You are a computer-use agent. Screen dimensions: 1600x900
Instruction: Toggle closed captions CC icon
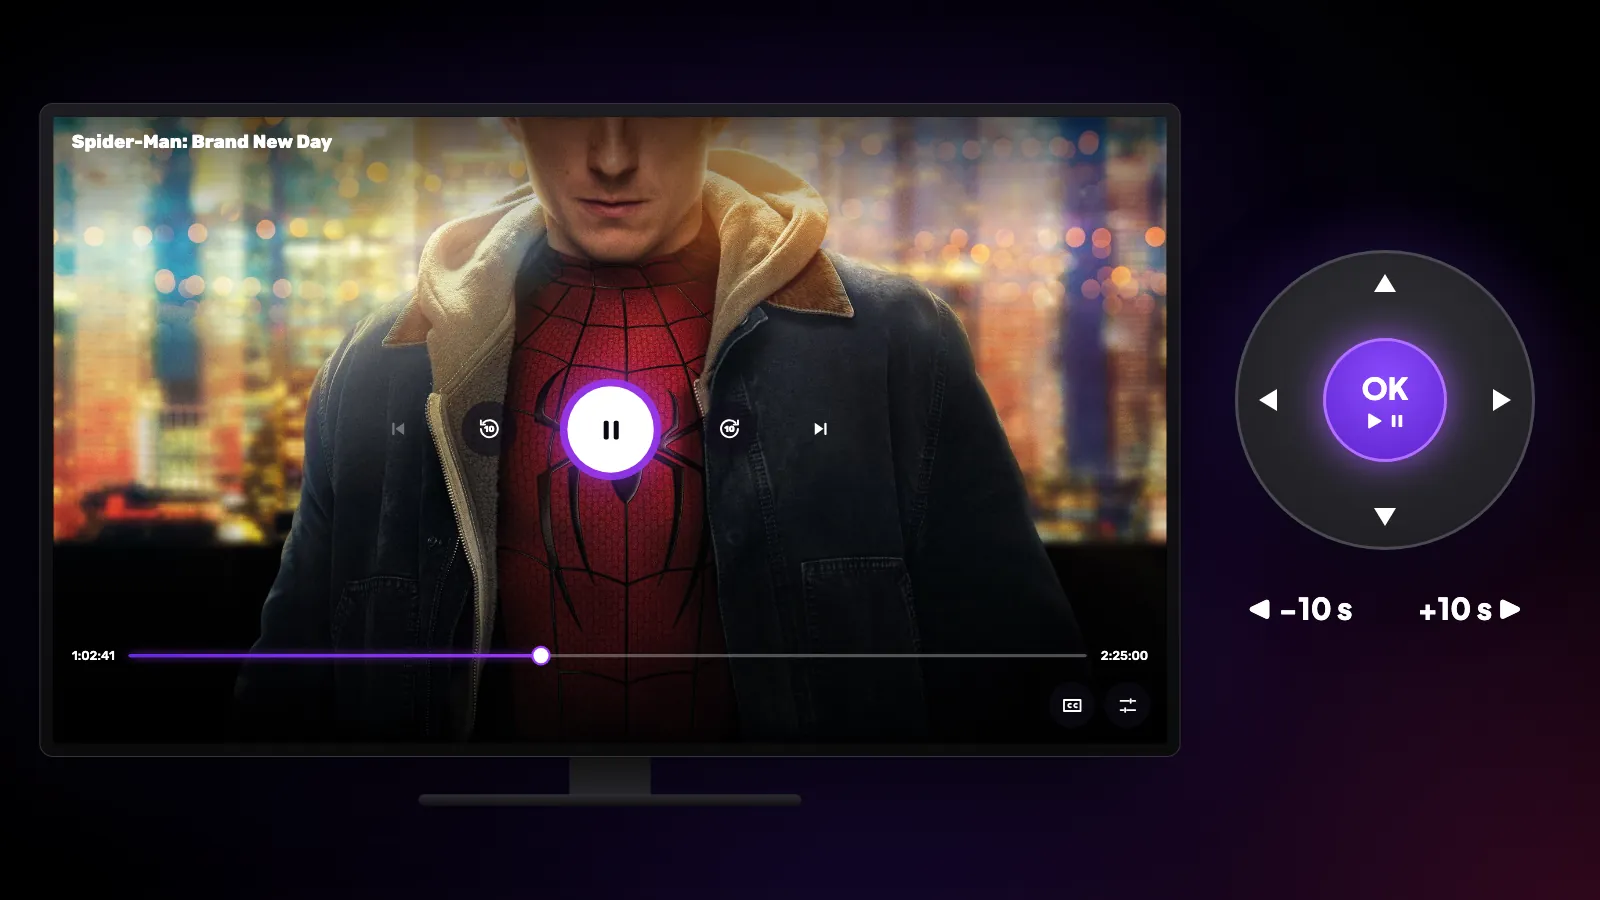(x=1072, y=705)
